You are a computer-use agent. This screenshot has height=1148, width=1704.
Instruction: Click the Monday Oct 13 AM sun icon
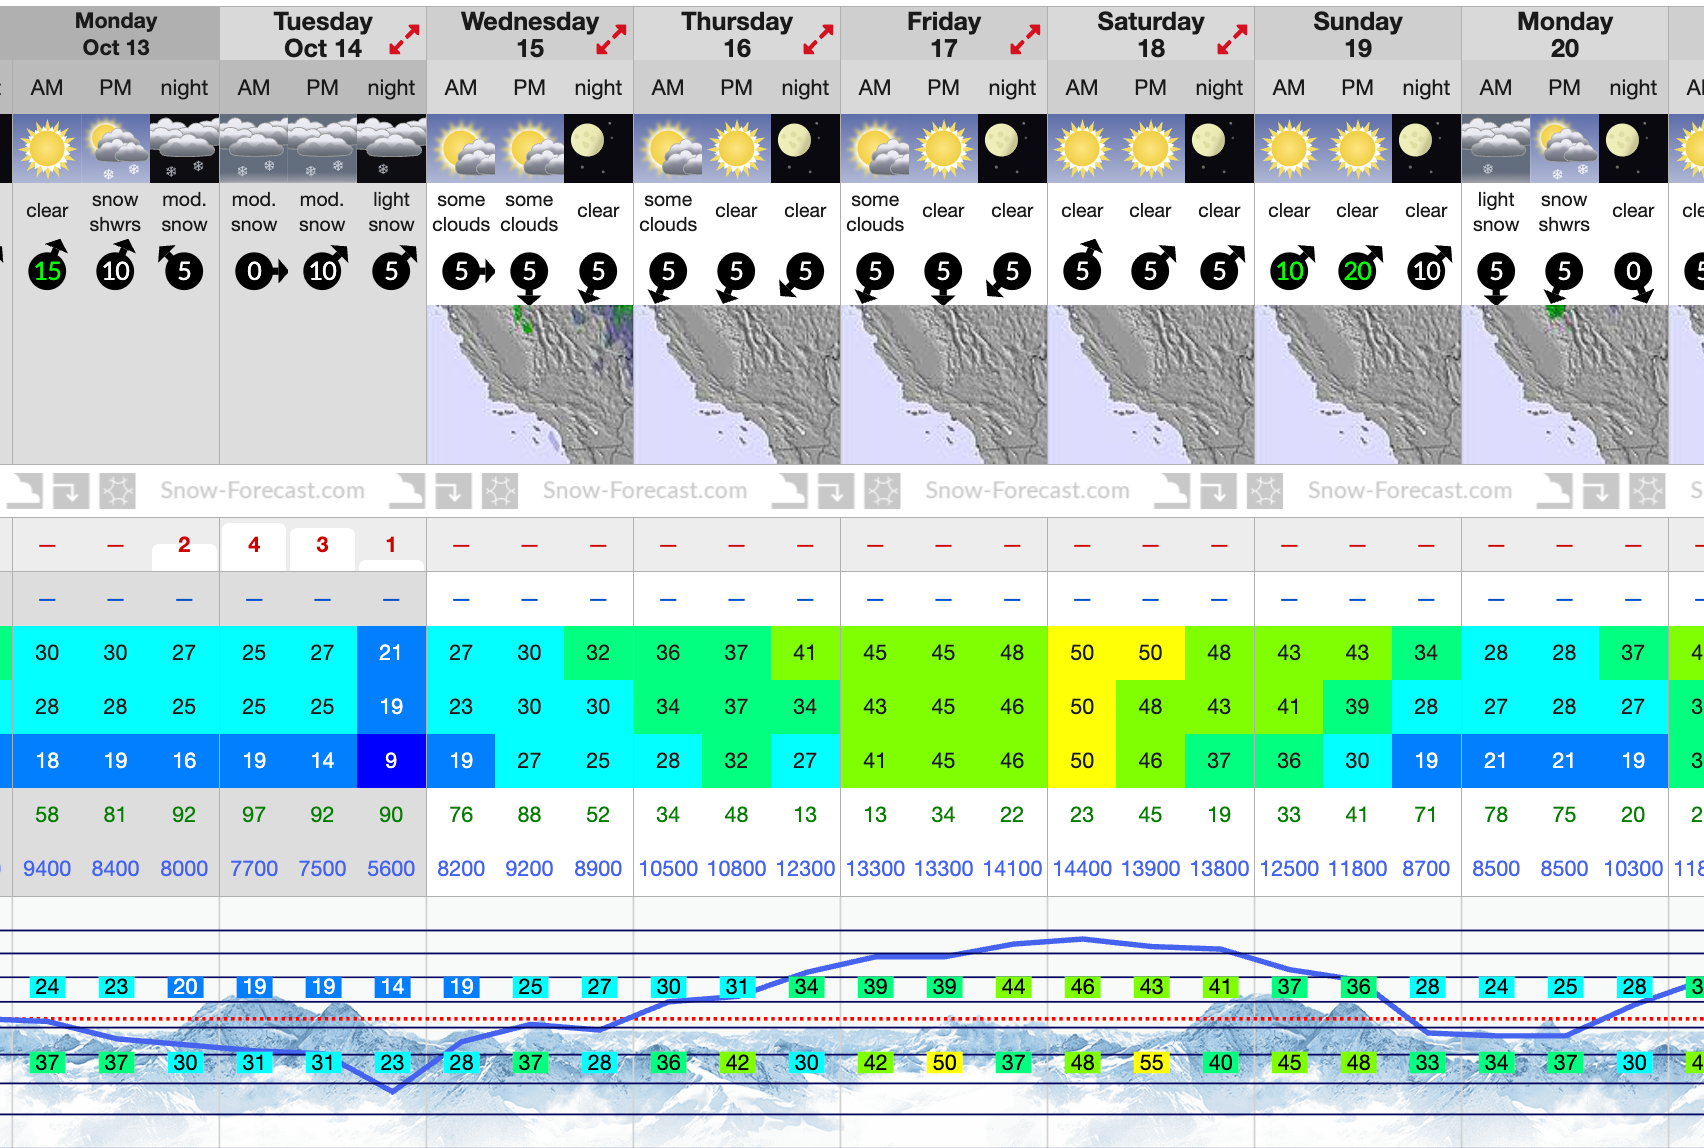[47, 148]
